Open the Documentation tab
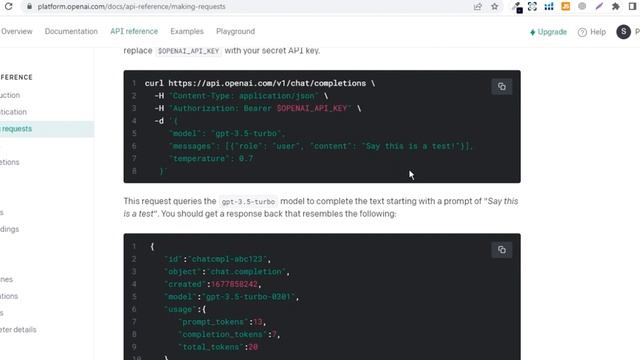 pyautogui.click(x=71, y=31)
